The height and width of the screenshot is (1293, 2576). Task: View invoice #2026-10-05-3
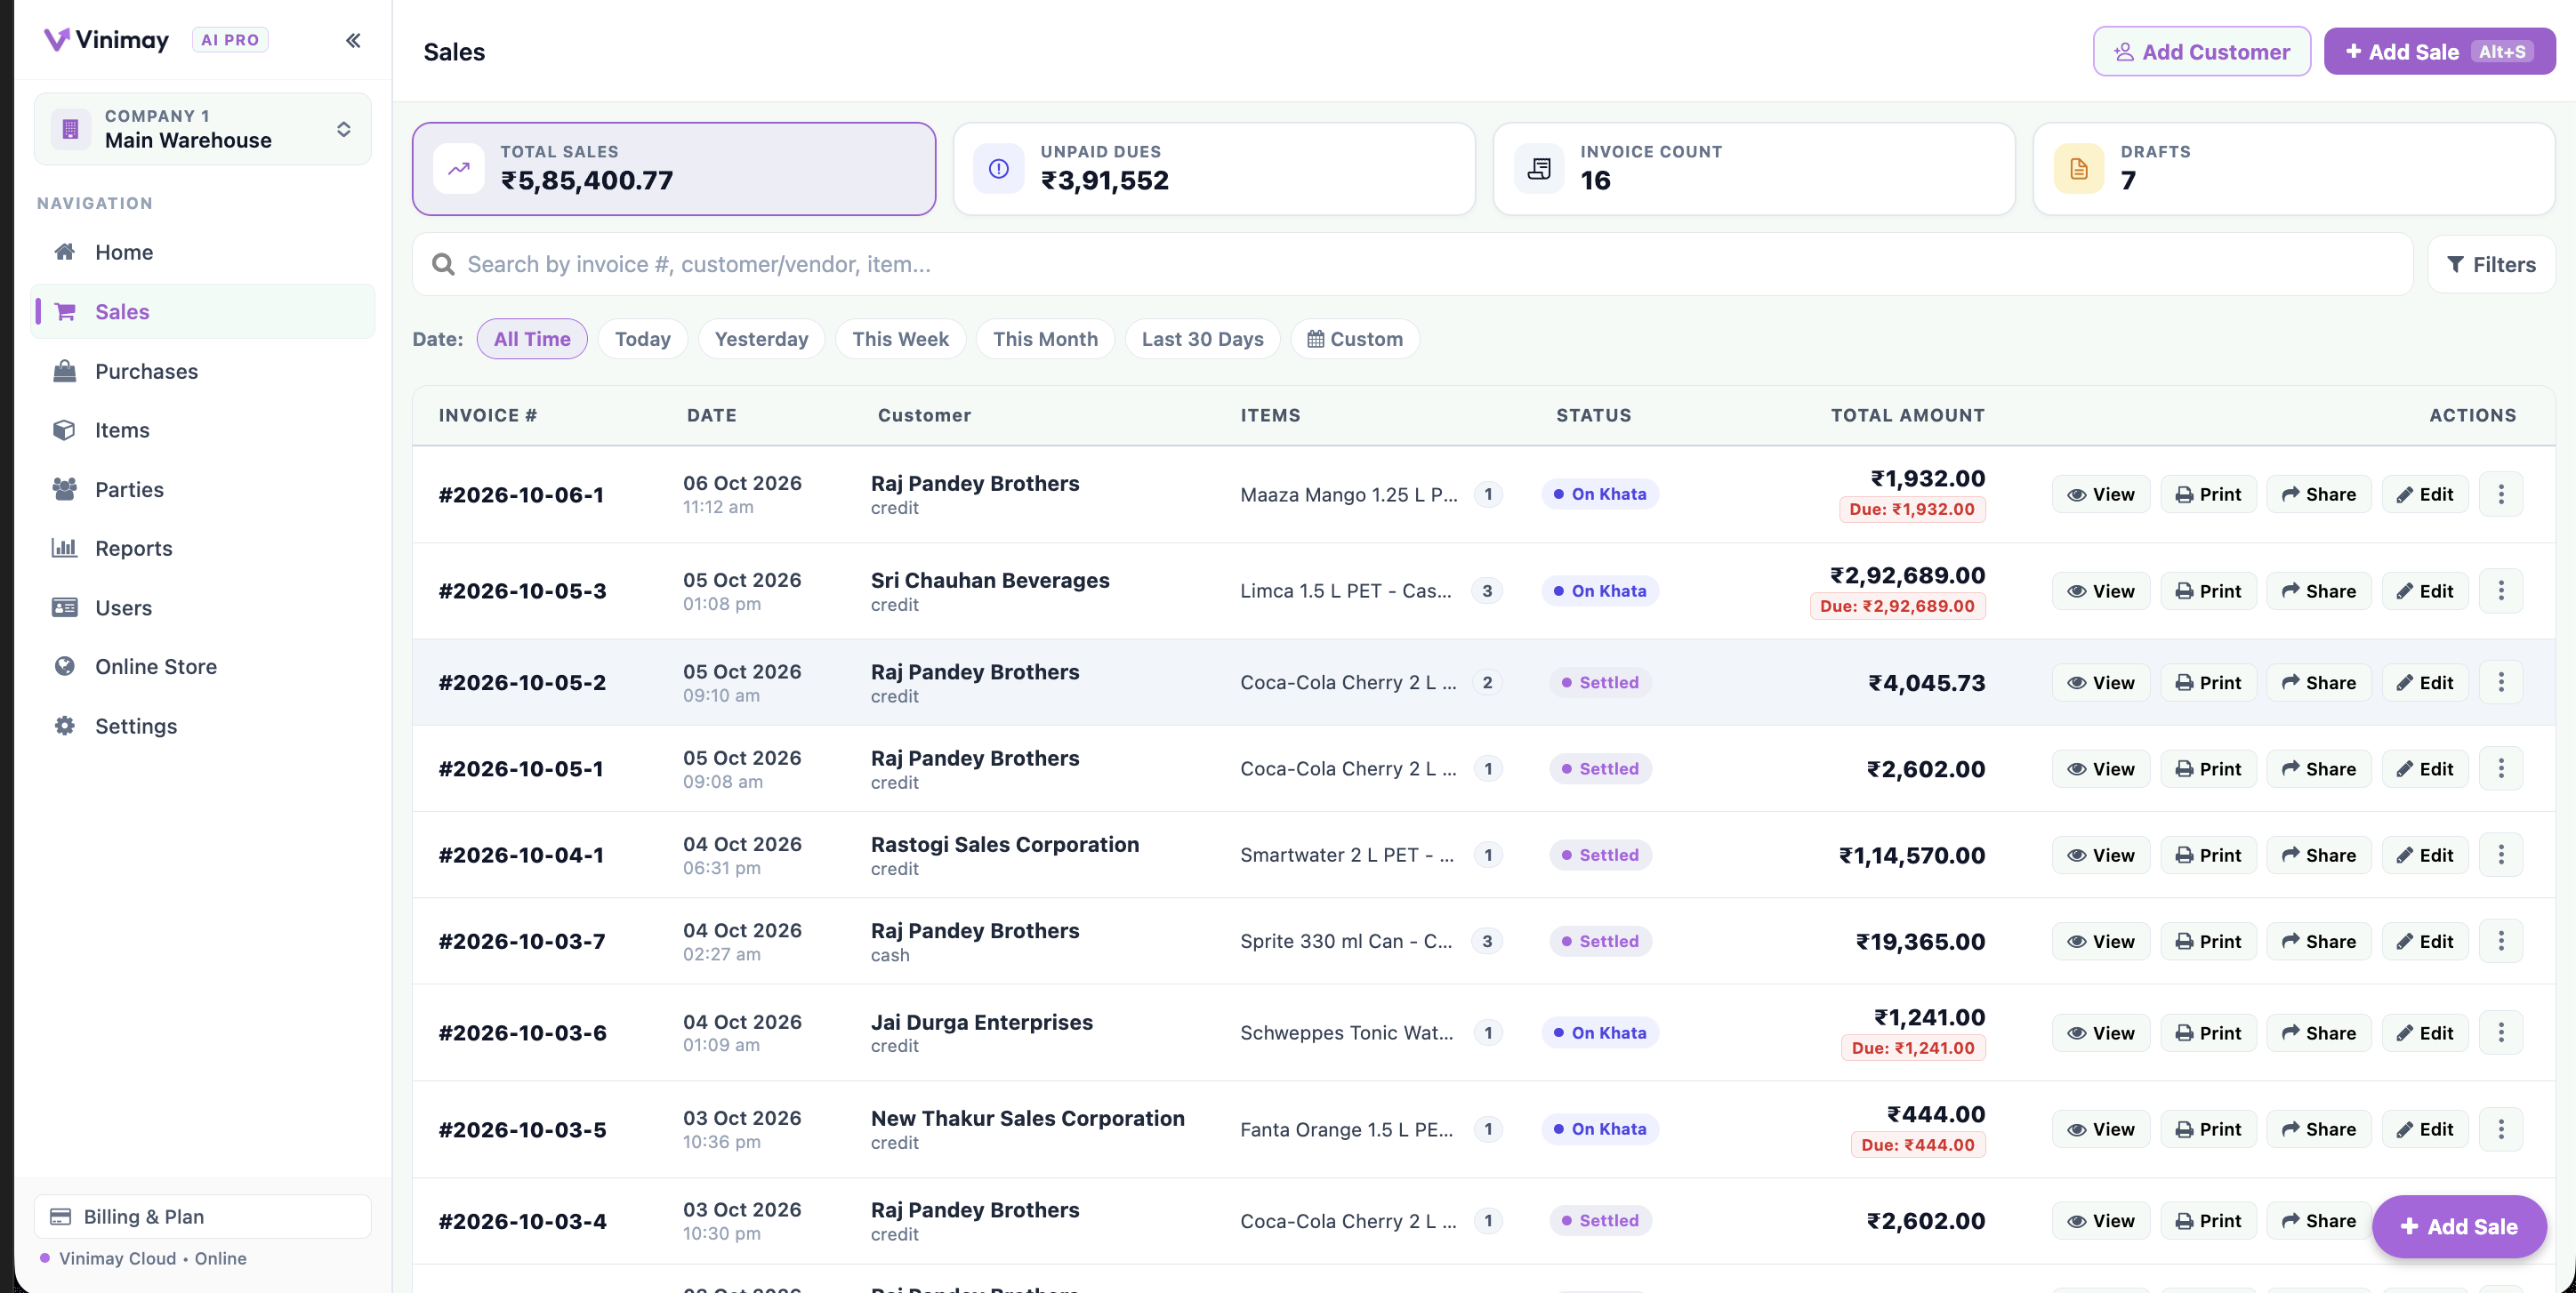click(2101, 591)
